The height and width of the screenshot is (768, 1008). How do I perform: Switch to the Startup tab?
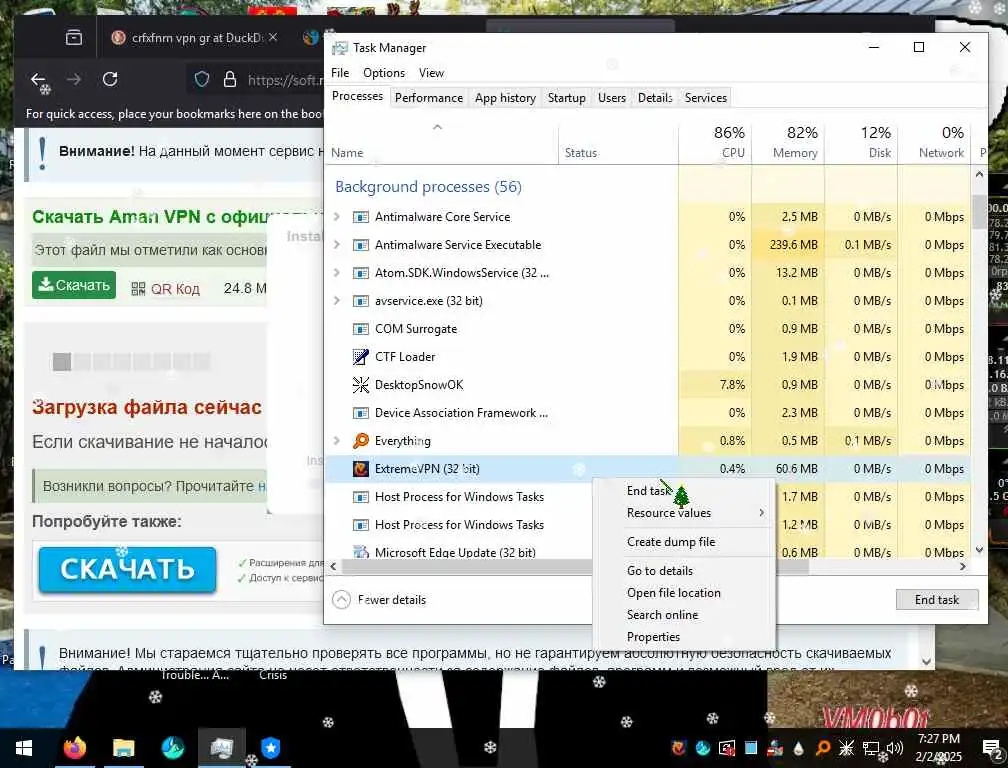click(x=566, y=98)
